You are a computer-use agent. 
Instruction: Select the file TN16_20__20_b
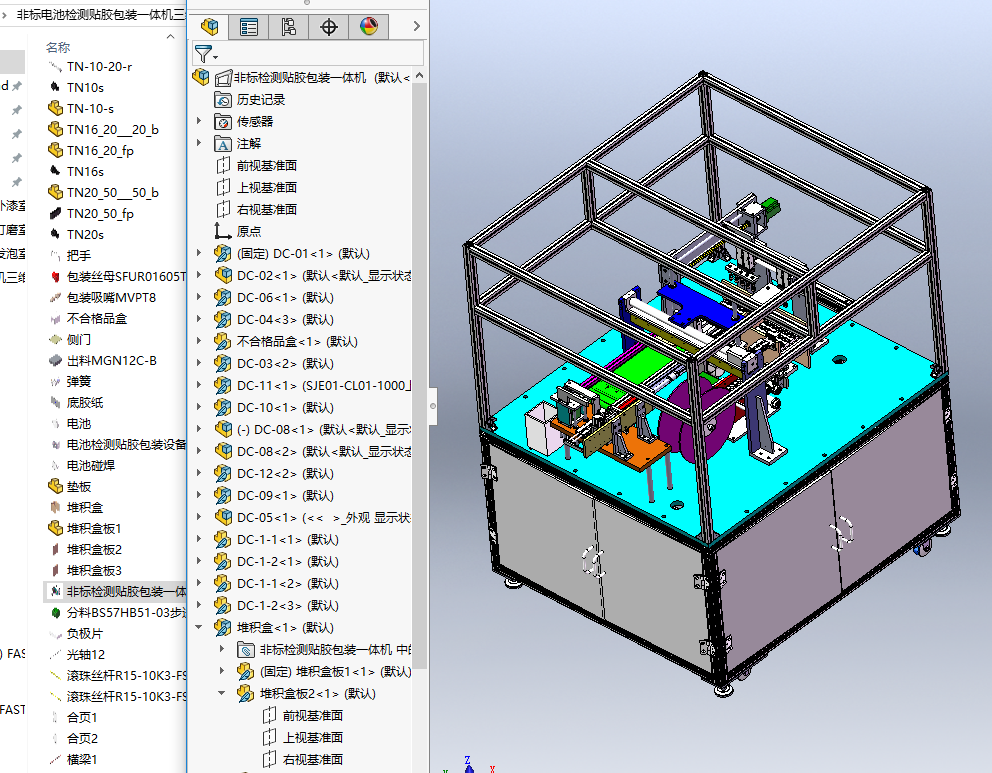113,130
